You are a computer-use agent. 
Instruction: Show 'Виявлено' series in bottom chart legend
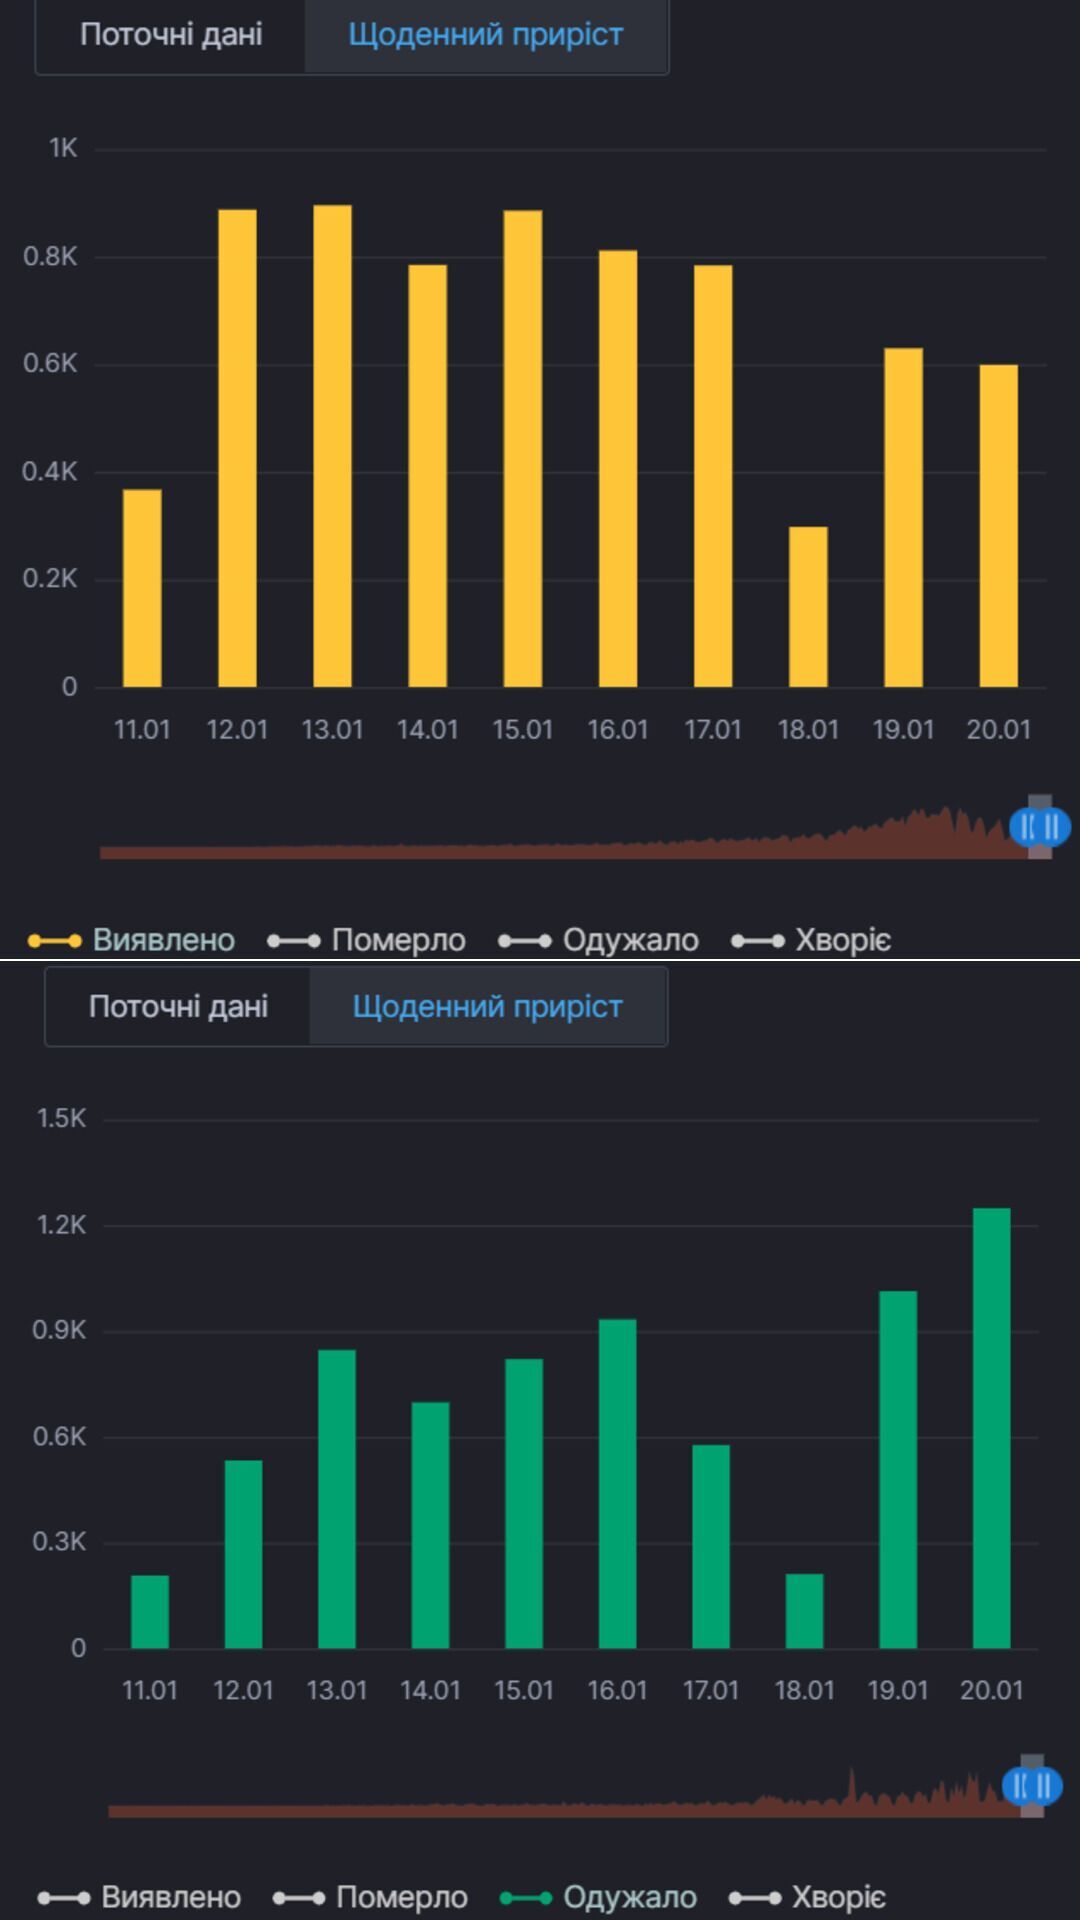(140, 1897)
